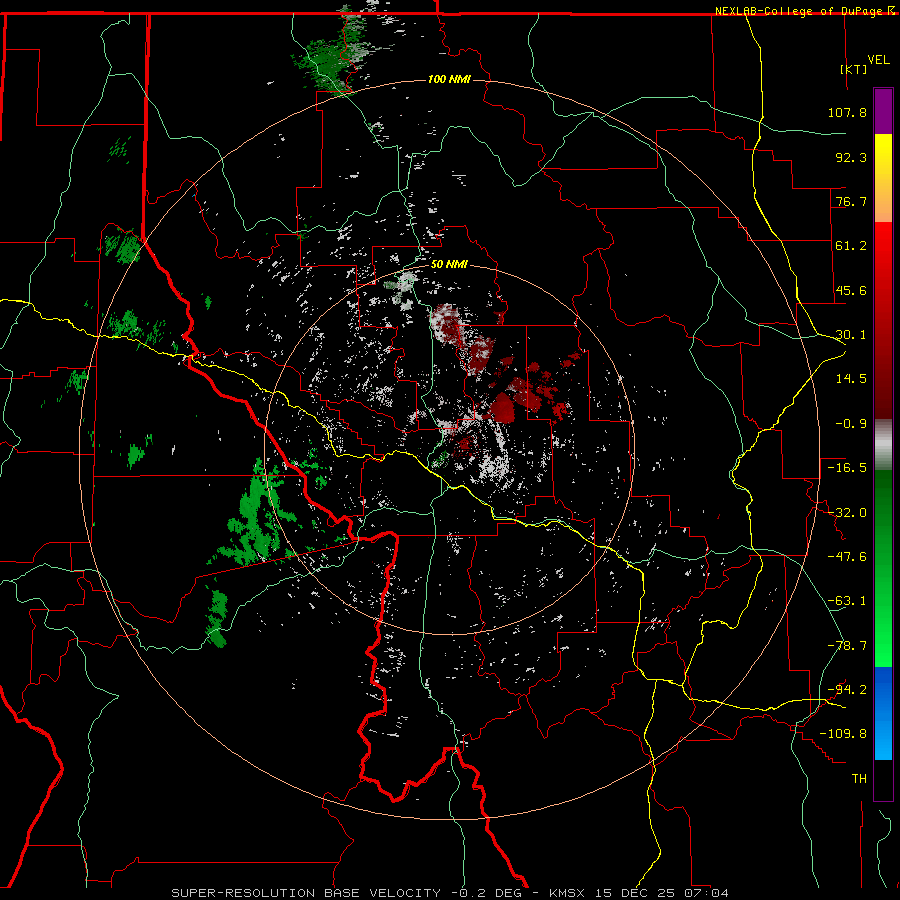Click the 45.6 legend value

[851, 290]
